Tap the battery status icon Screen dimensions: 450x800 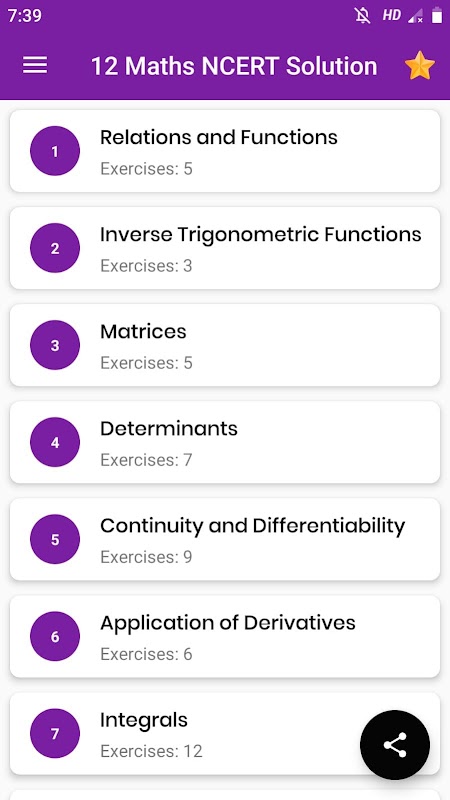(x=437, y=15)
